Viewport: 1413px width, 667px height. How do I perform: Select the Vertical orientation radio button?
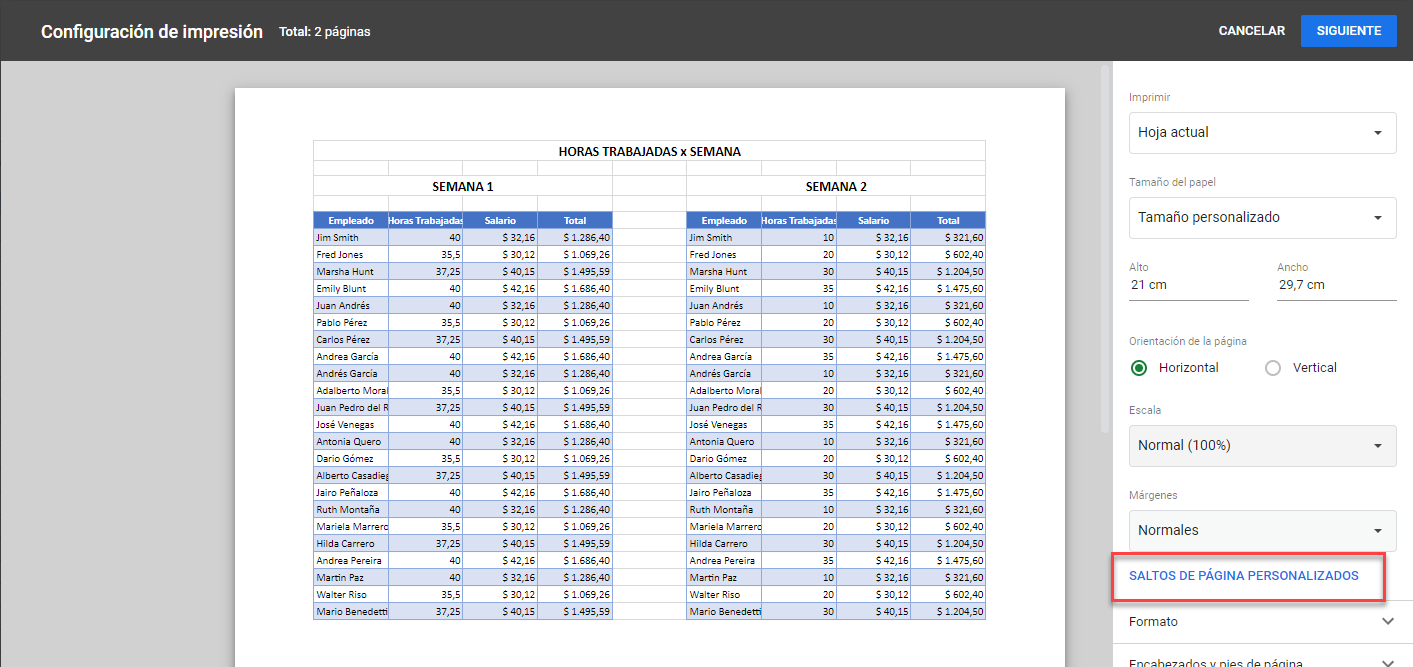coord(1273,368)
